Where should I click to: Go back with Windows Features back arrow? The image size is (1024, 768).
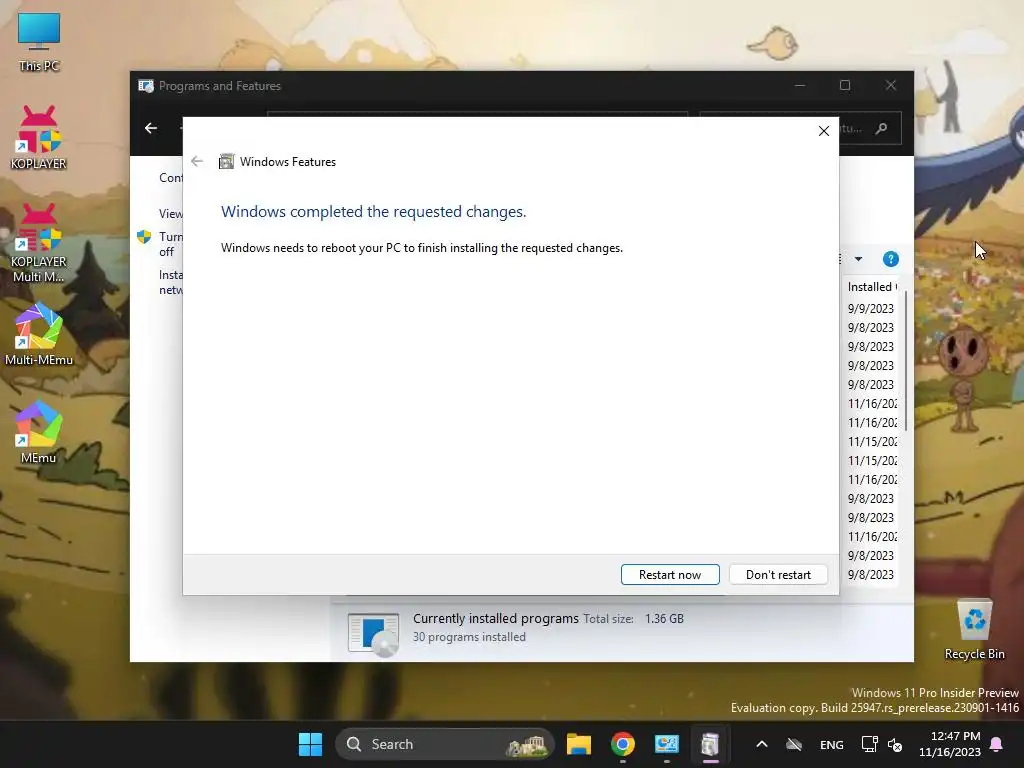pos(197,161)
